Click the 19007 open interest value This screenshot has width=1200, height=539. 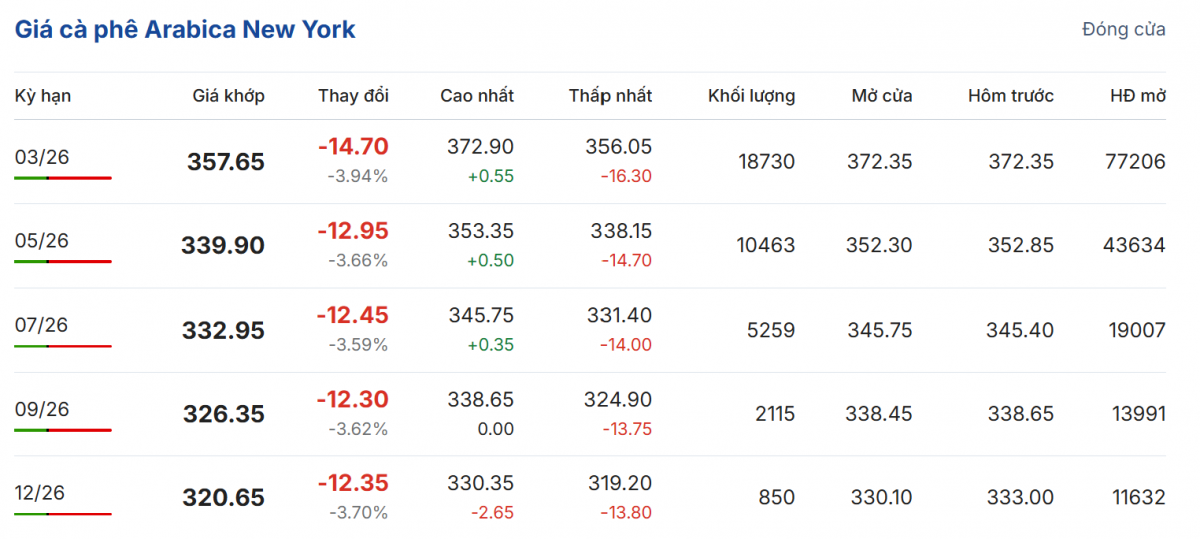point(1135,330)
